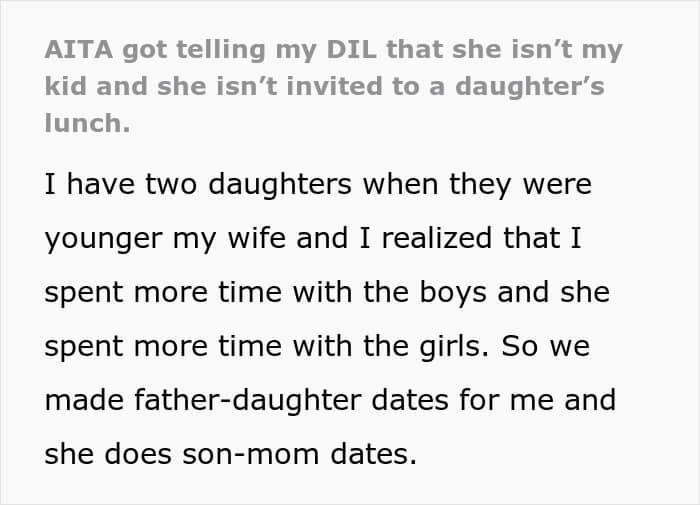Click the word "wife" in the body text
The height and width of the screenshot is (505, 700).
pyautogui.click(x=256, y=237)
